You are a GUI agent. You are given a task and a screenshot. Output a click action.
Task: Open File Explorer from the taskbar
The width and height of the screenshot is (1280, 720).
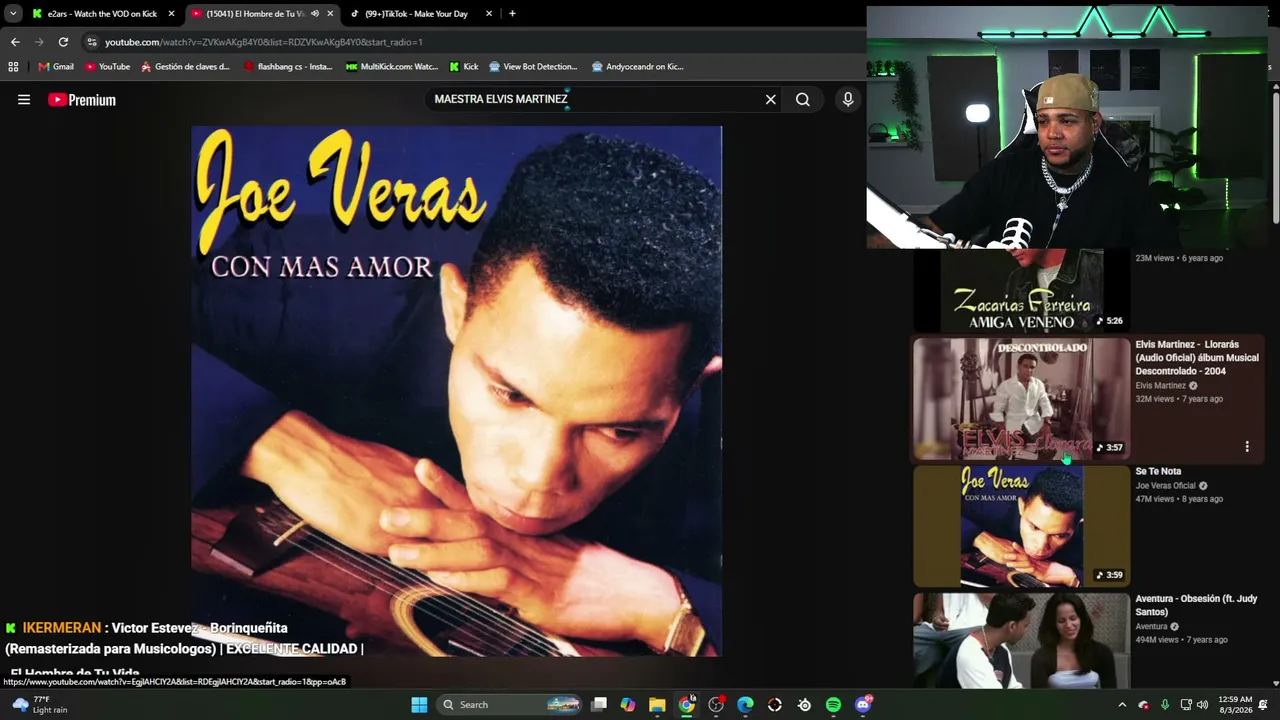click(657, 705)
